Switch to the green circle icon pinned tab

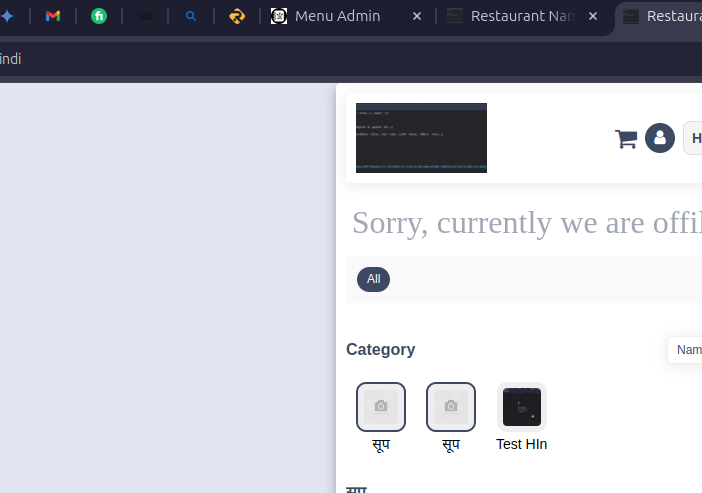tap(99, 16)
